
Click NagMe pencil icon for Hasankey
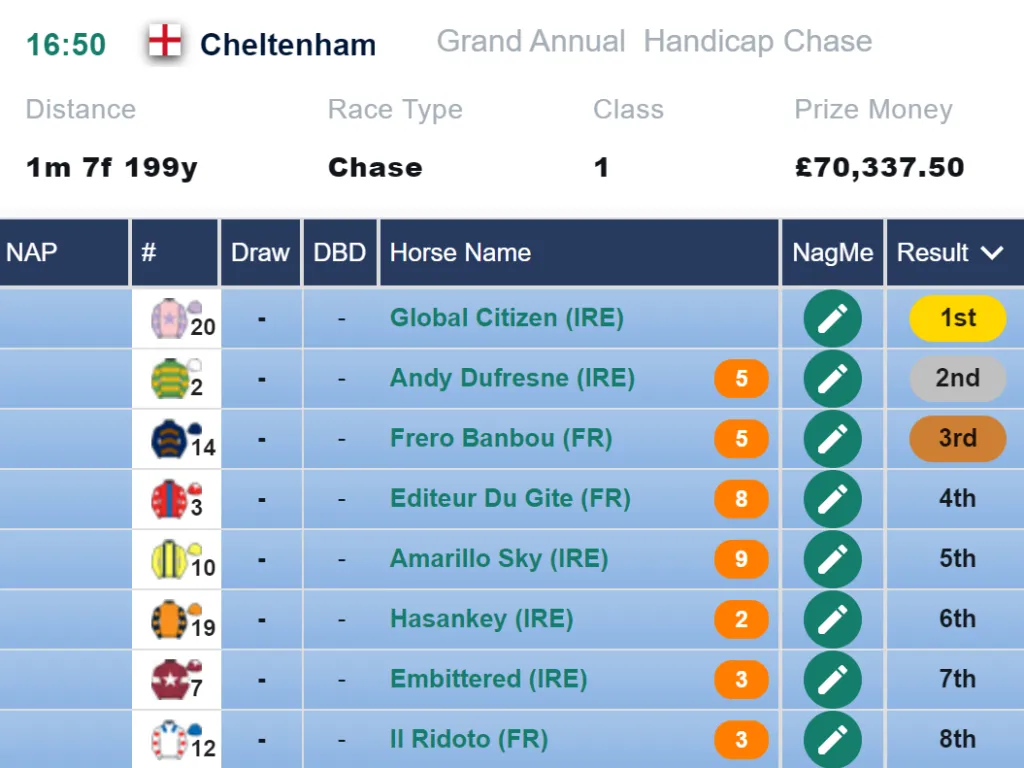[833, 619]
